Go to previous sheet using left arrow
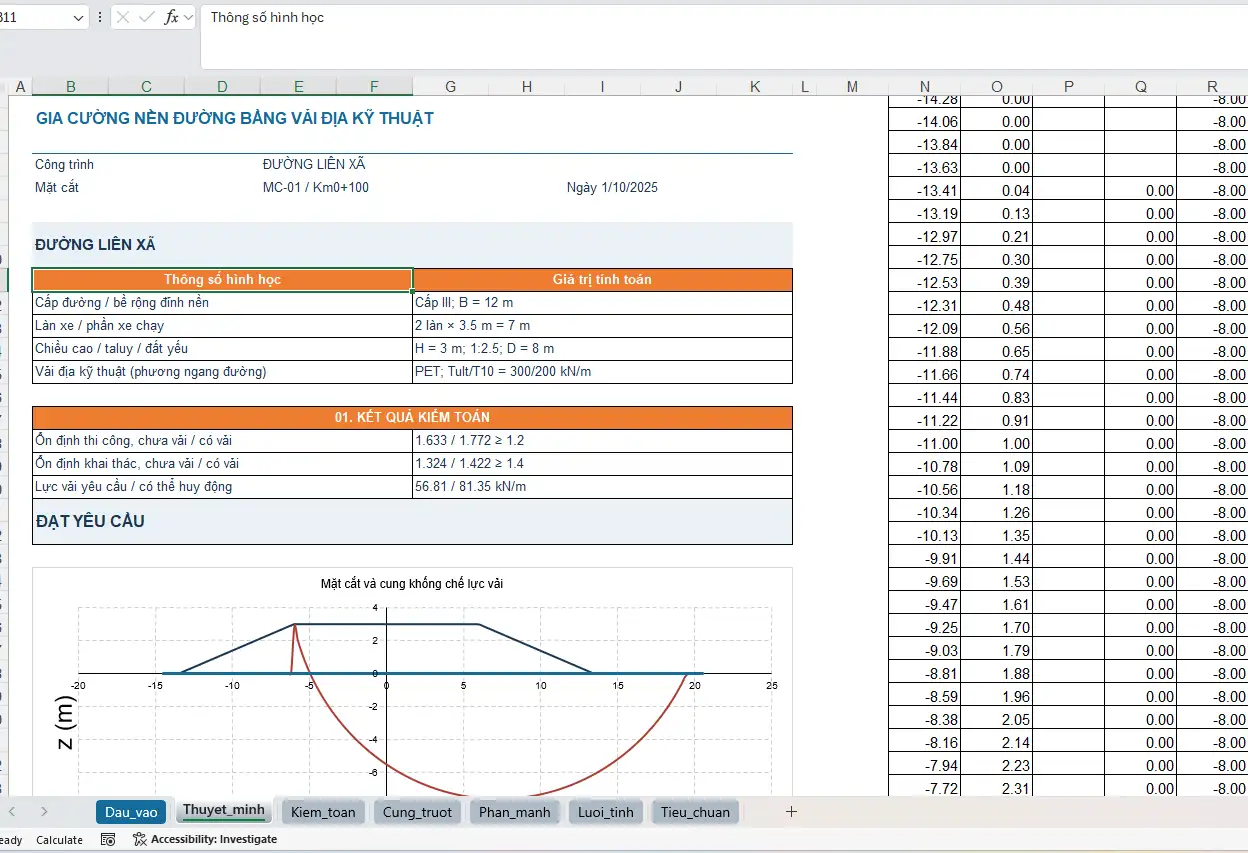The height and width of the screenshot is (853, 1248). (13, 812)
